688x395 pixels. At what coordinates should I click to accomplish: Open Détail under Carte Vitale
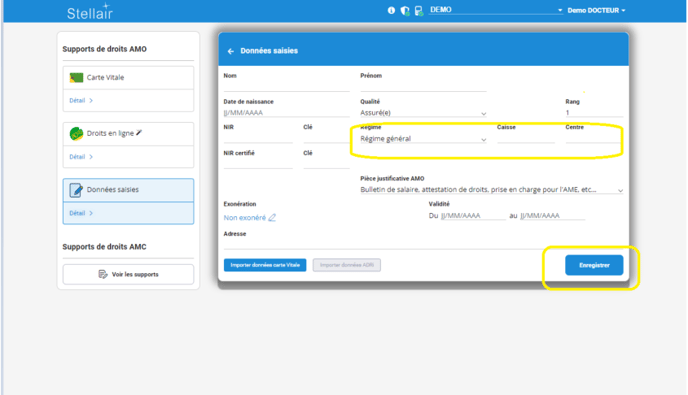tap(81, 101)
